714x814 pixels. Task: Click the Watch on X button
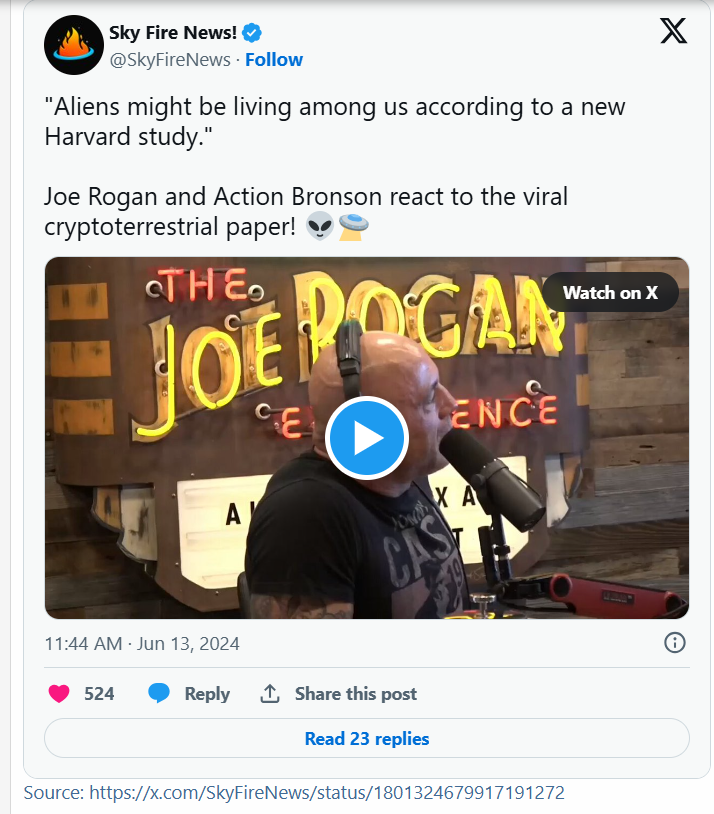[610, 292]
